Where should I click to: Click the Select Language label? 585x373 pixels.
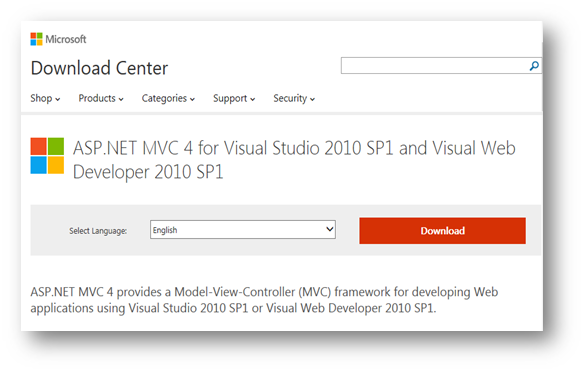(98, 231)
